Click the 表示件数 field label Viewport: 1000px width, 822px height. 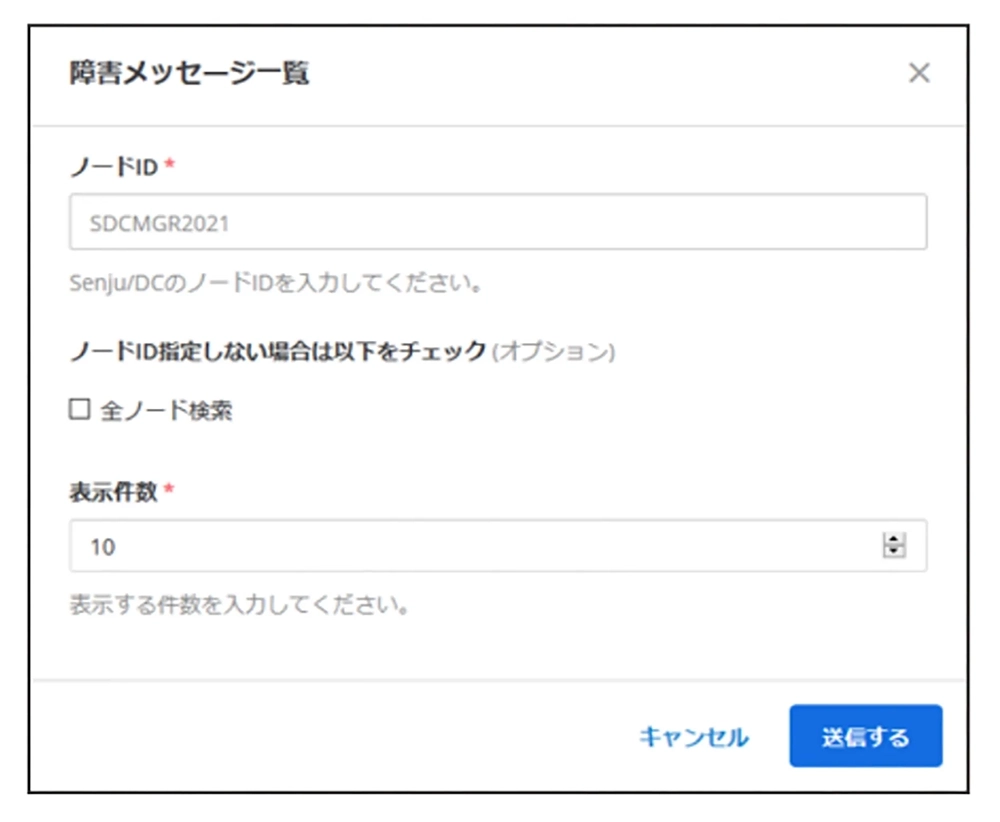tap(114, 491)
